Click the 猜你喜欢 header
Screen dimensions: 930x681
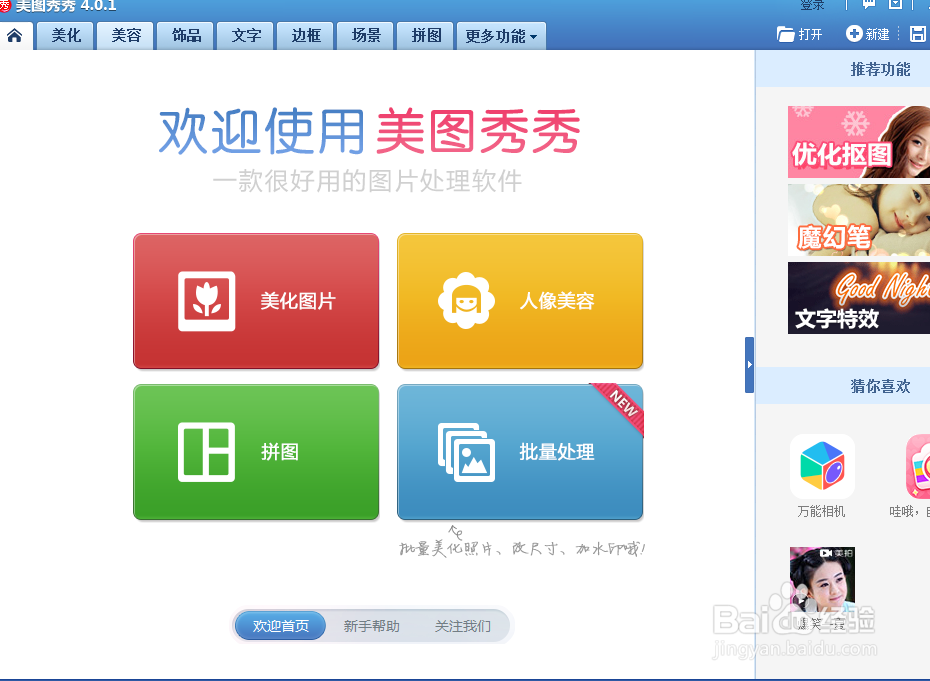(880, 386)
